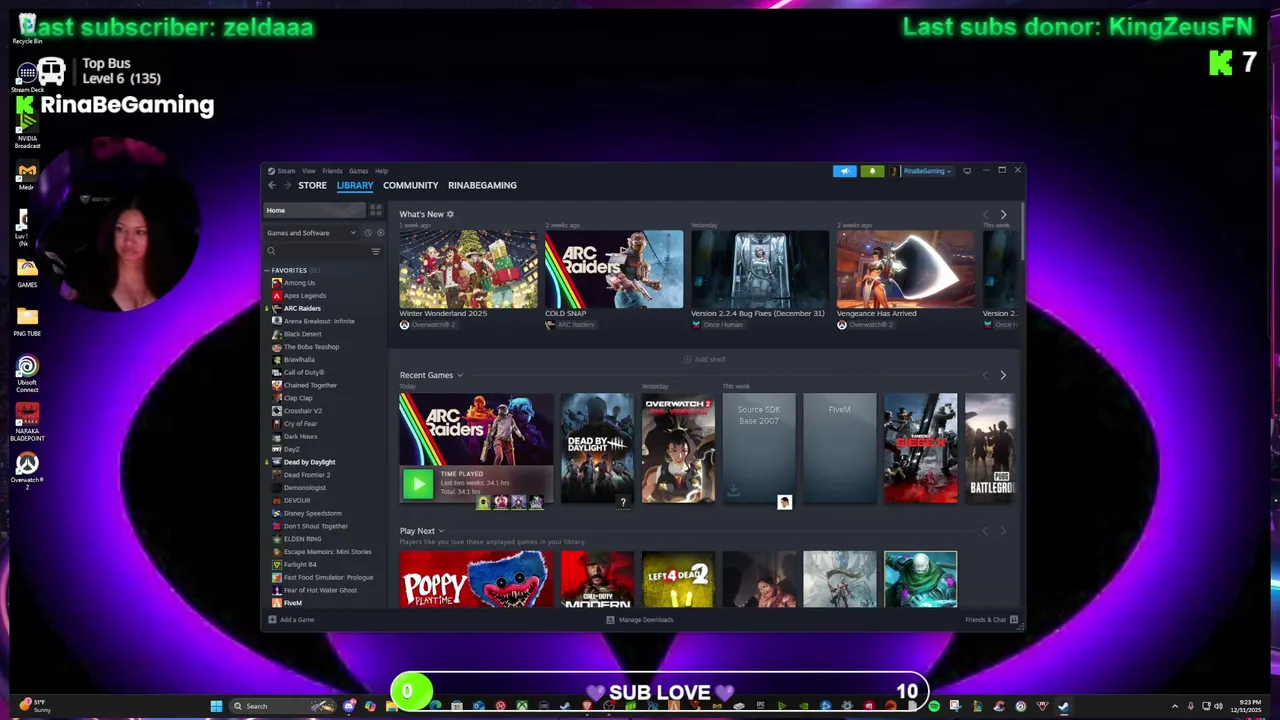1280x720 pixels.
Task: Click the Once Human icon under Version 2.2.4
Action: tap(696, 325)
